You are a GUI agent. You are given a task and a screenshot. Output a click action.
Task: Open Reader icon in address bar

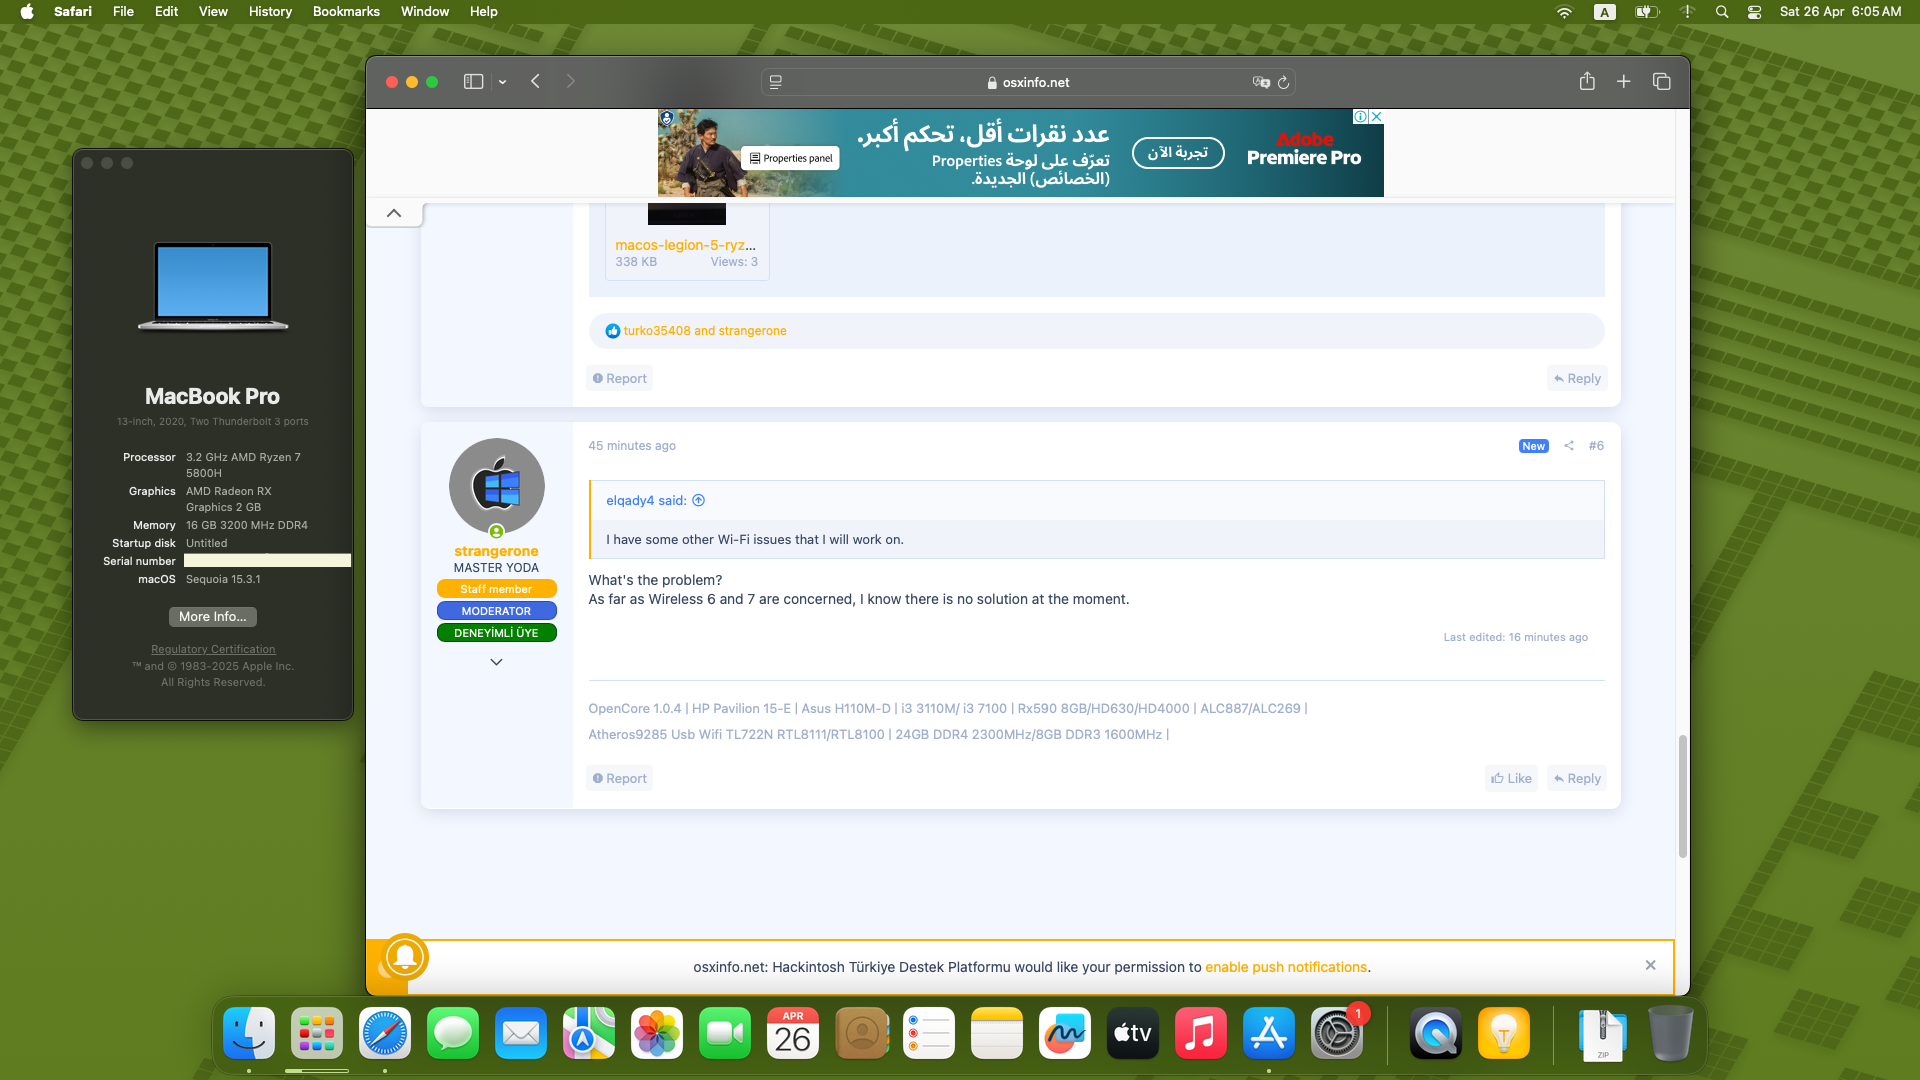pos(776,83)
